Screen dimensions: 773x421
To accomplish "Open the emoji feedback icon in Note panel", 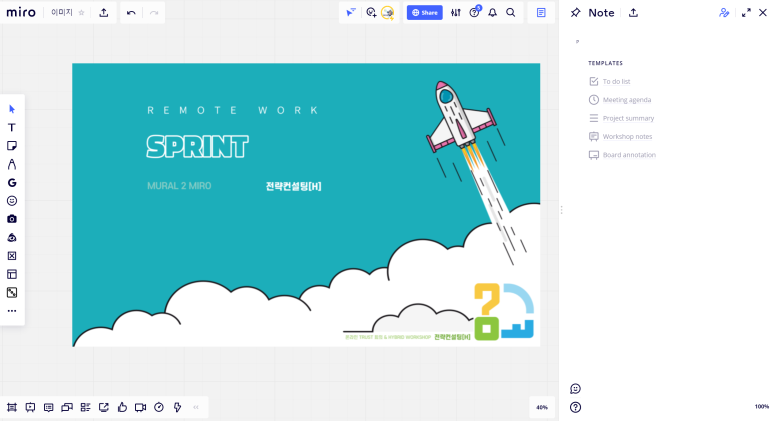I will point(575,389).
